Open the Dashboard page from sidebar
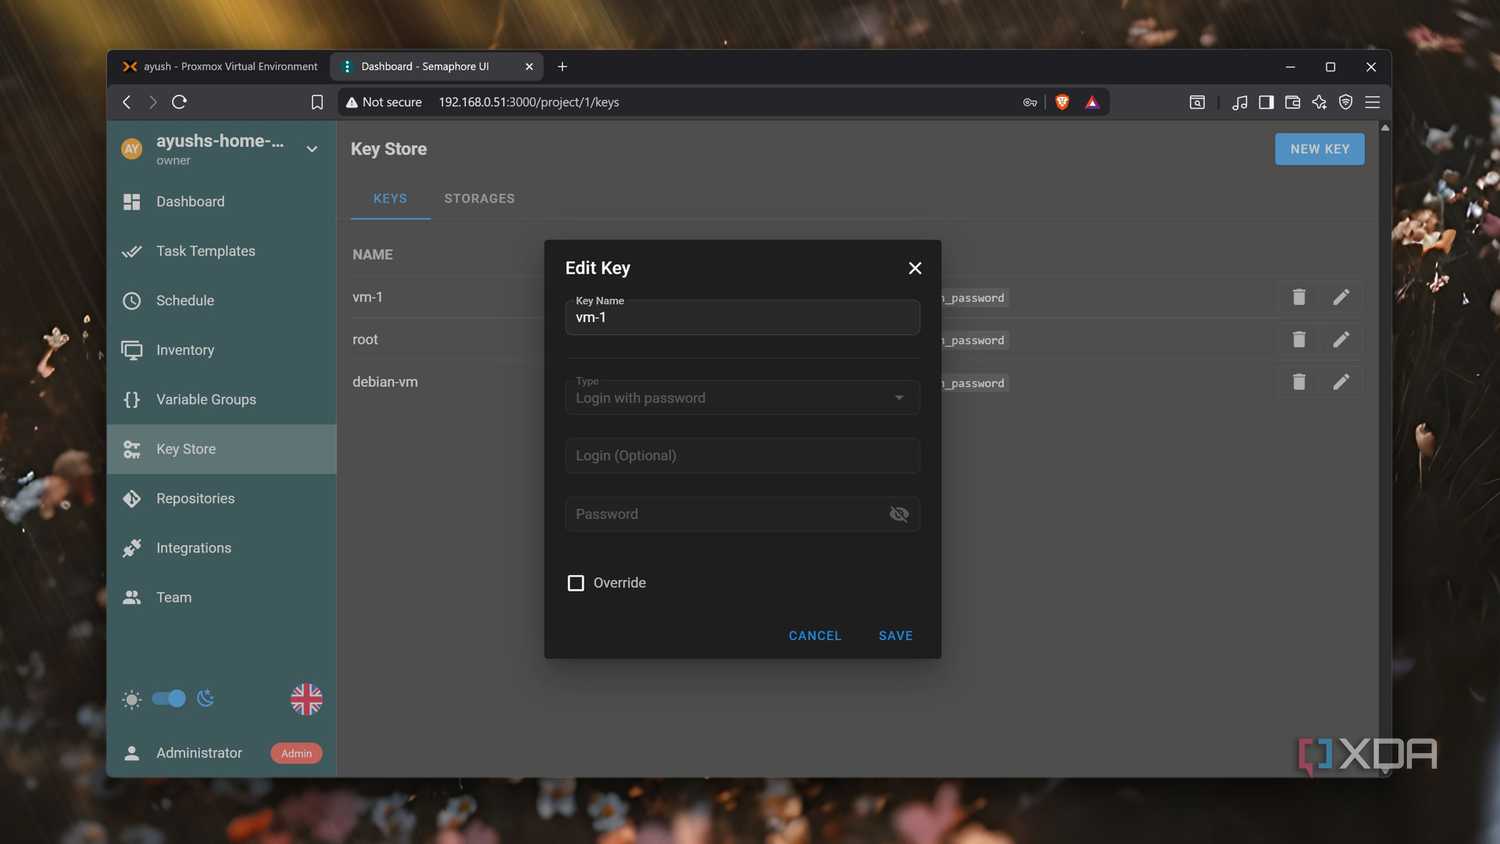Screen dimensions: 1500x844 221,202
